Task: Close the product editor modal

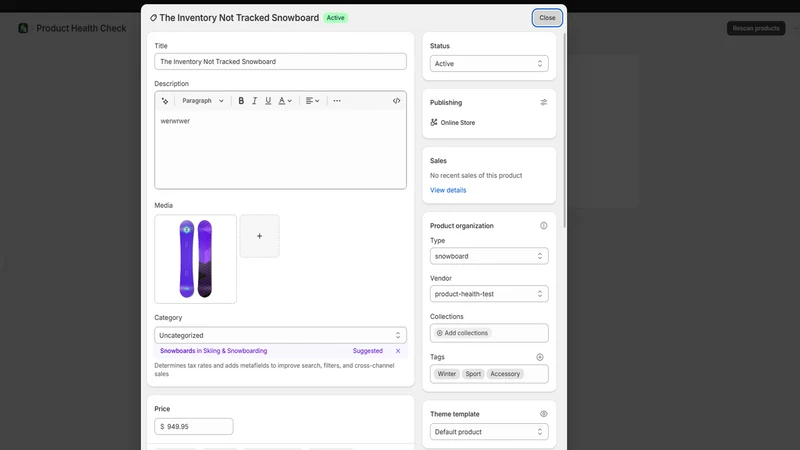Action: coord(547,18)
